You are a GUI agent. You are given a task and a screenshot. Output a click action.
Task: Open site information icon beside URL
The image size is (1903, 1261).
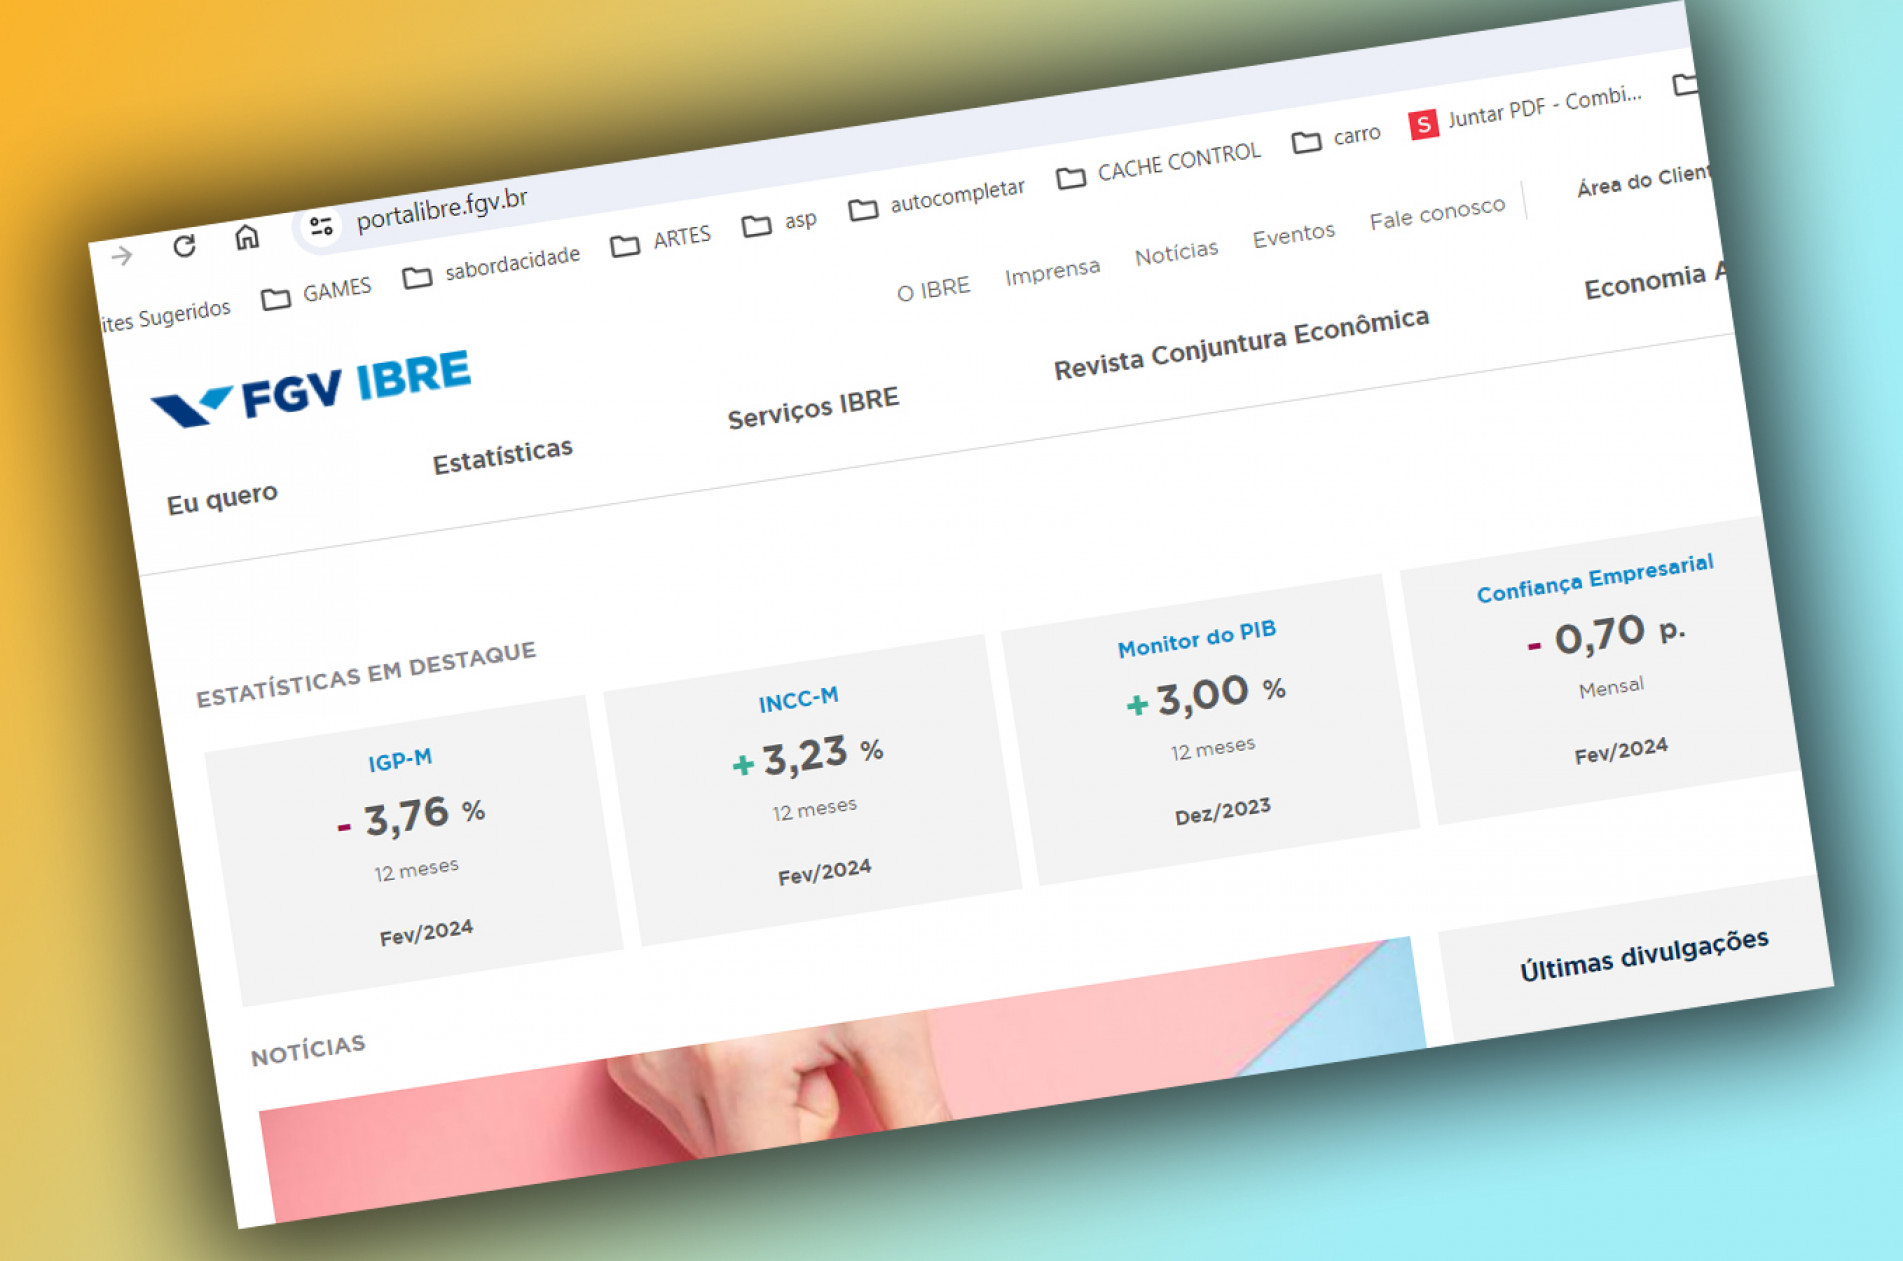tap(321, 226)
